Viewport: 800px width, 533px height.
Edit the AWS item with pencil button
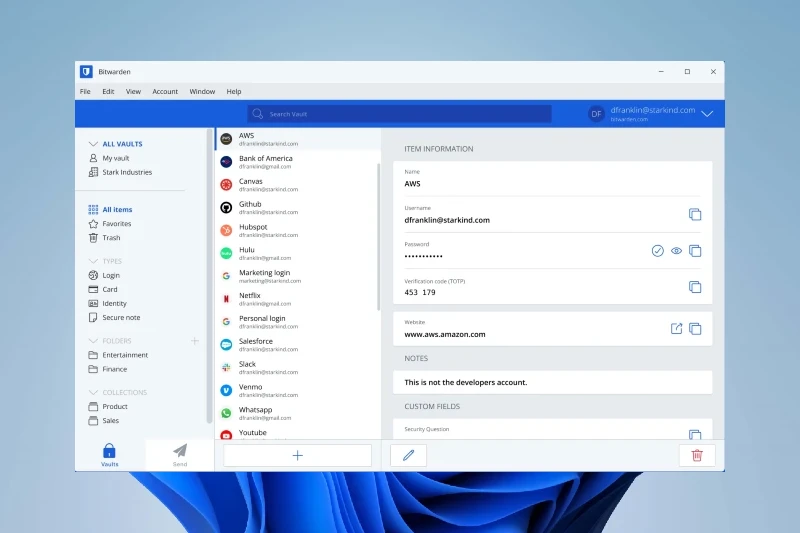point(408,455)
